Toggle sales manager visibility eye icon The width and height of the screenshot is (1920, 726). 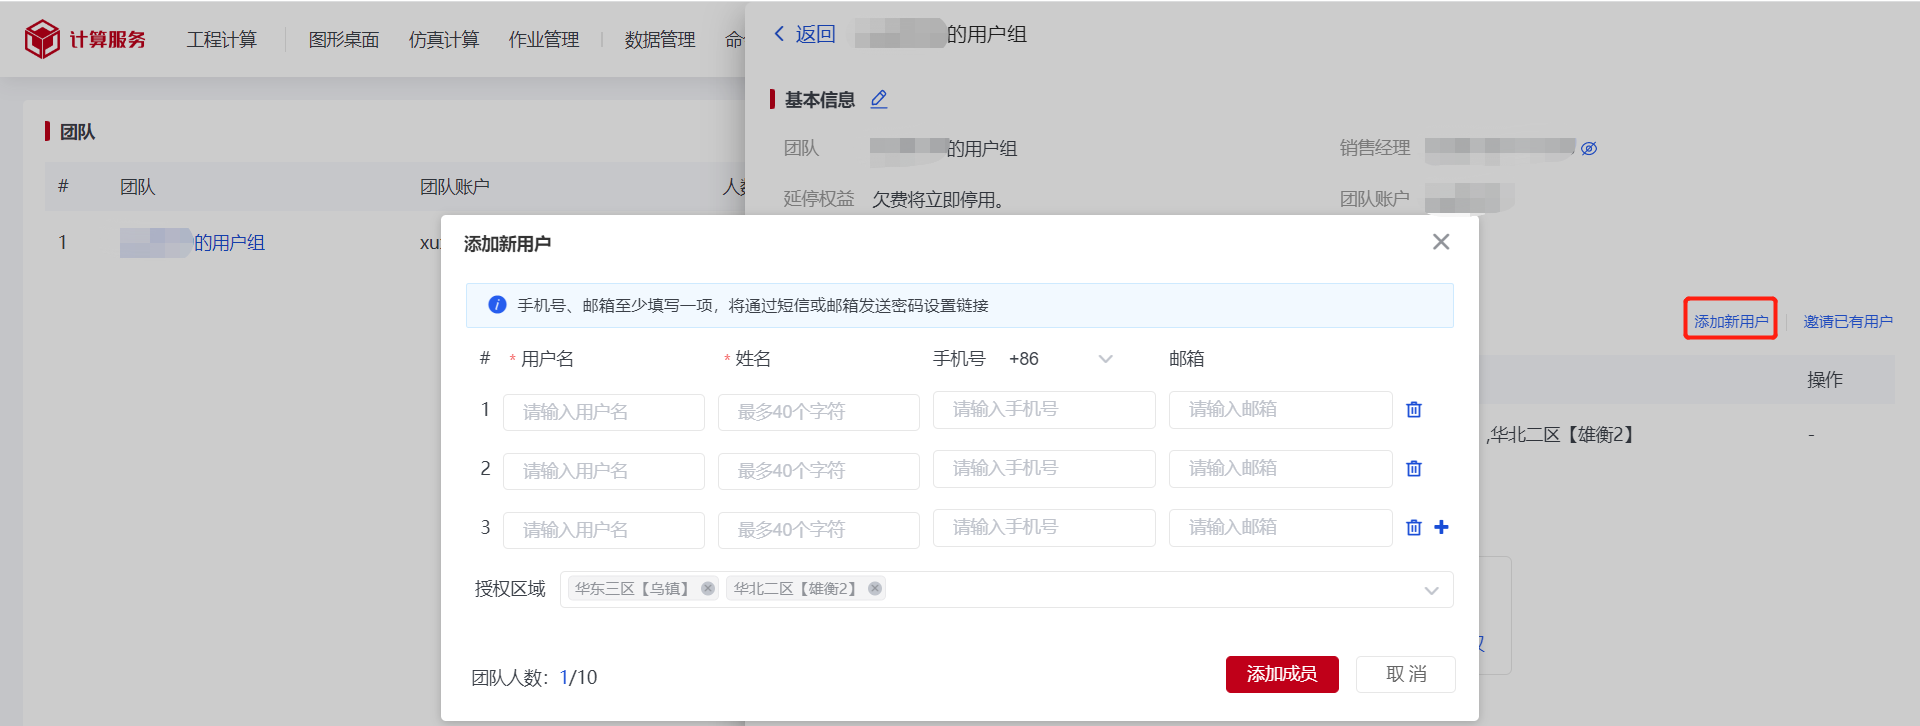(1589, 148)
